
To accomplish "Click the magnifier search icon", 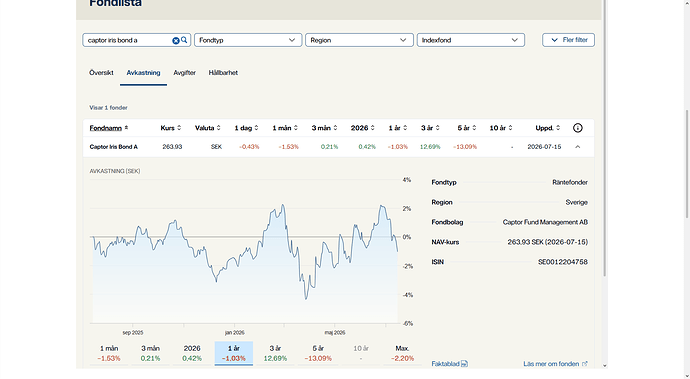I will click(184, 40).
